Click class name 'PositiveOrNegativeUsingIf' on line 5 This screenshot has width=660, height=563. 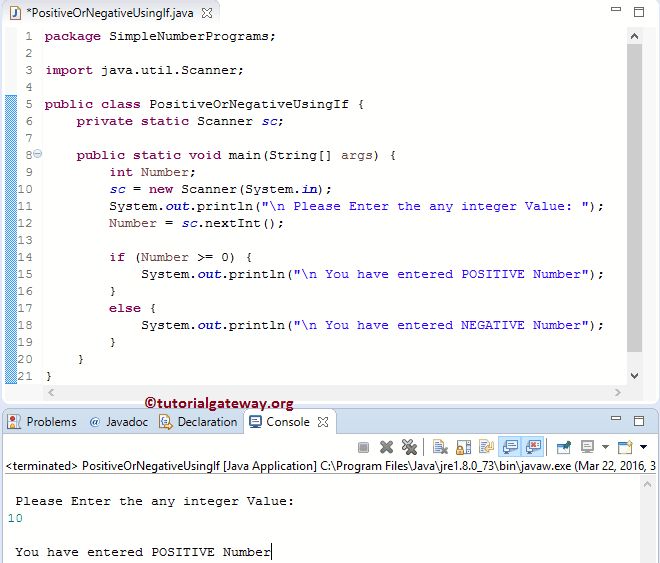(249, 104)
